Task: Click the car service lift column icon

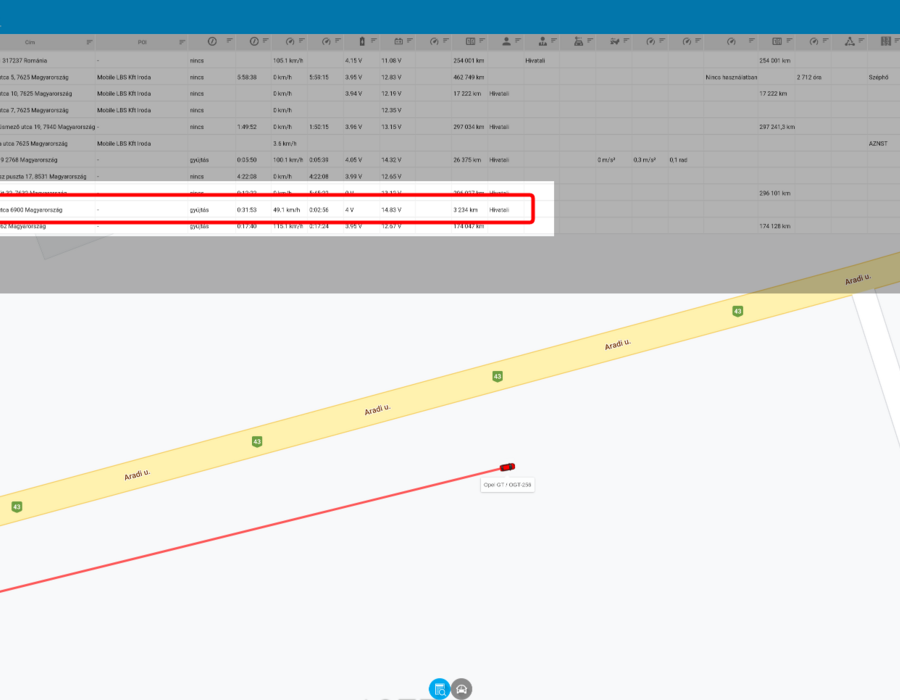Action: [578, 41]
